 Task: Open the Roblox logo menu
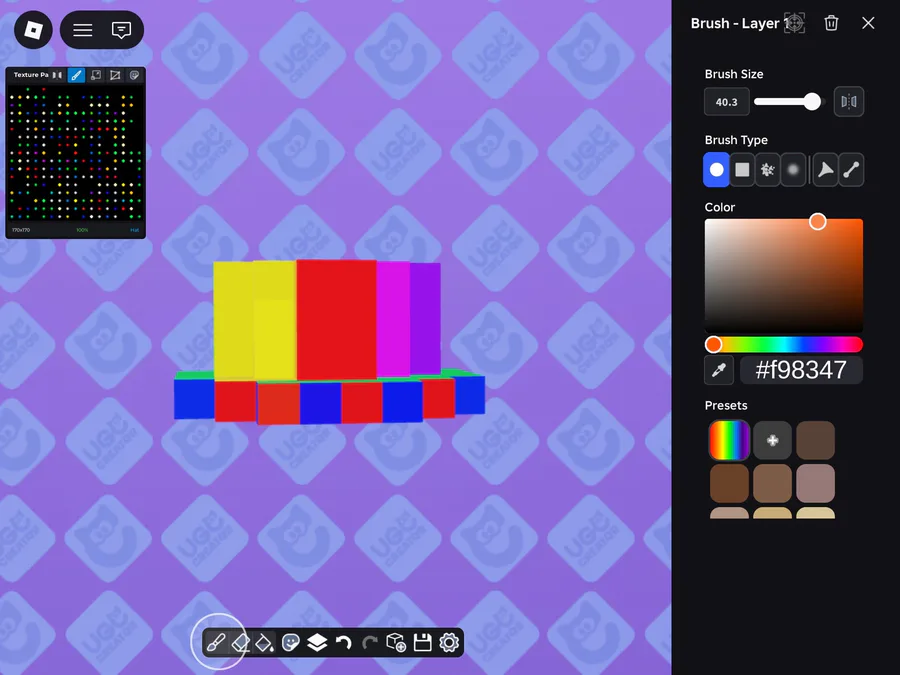(33, 30)
